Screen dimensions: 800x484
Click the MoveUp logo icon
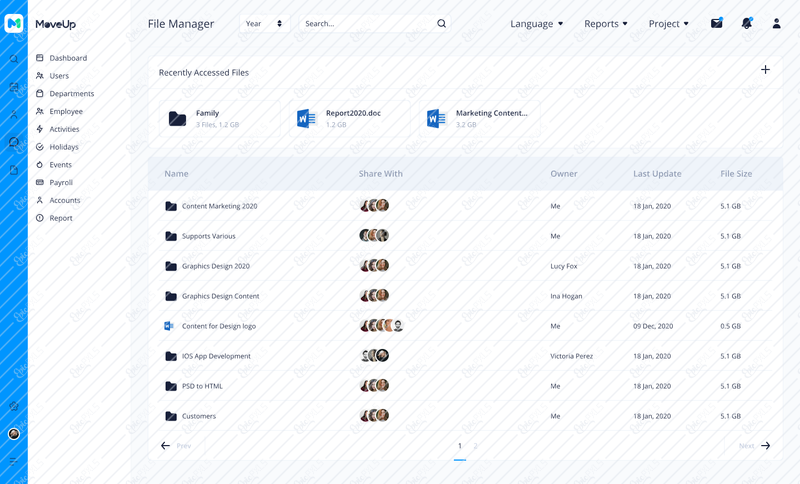[x=14, y=23]
